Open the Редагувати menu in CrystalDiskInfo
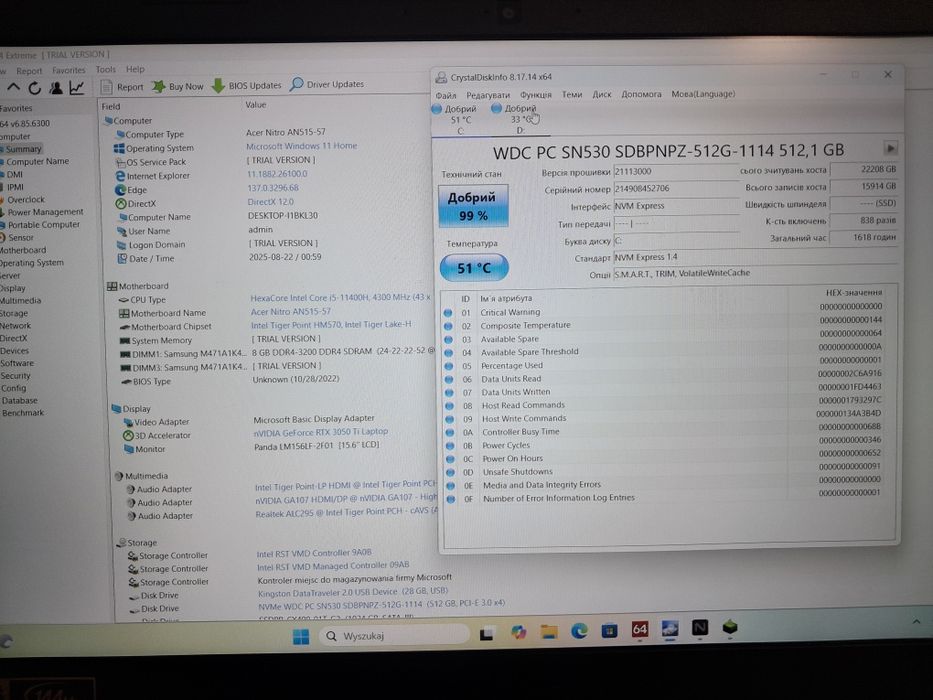933x700 pixels. [x=488, y=95]
